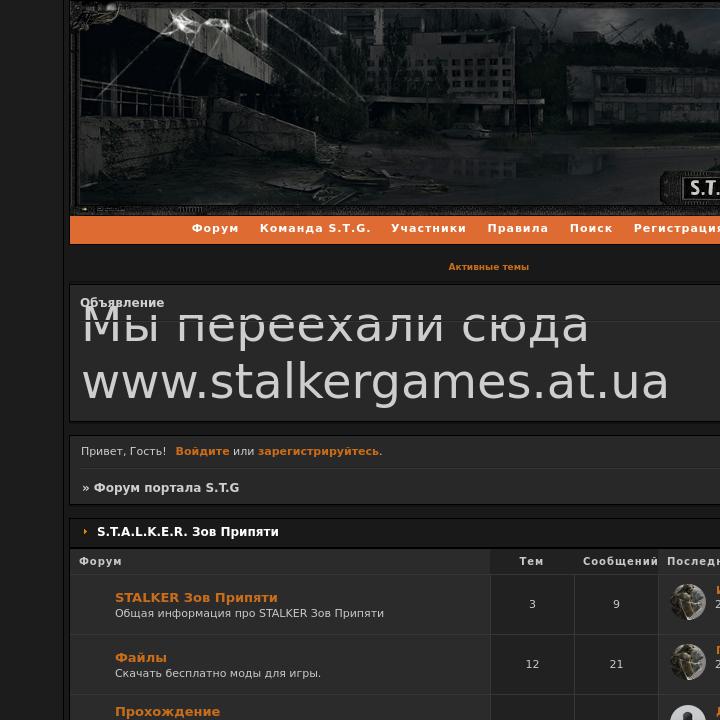
Task: Click the Активные темы link
Action: click(489, 267)
